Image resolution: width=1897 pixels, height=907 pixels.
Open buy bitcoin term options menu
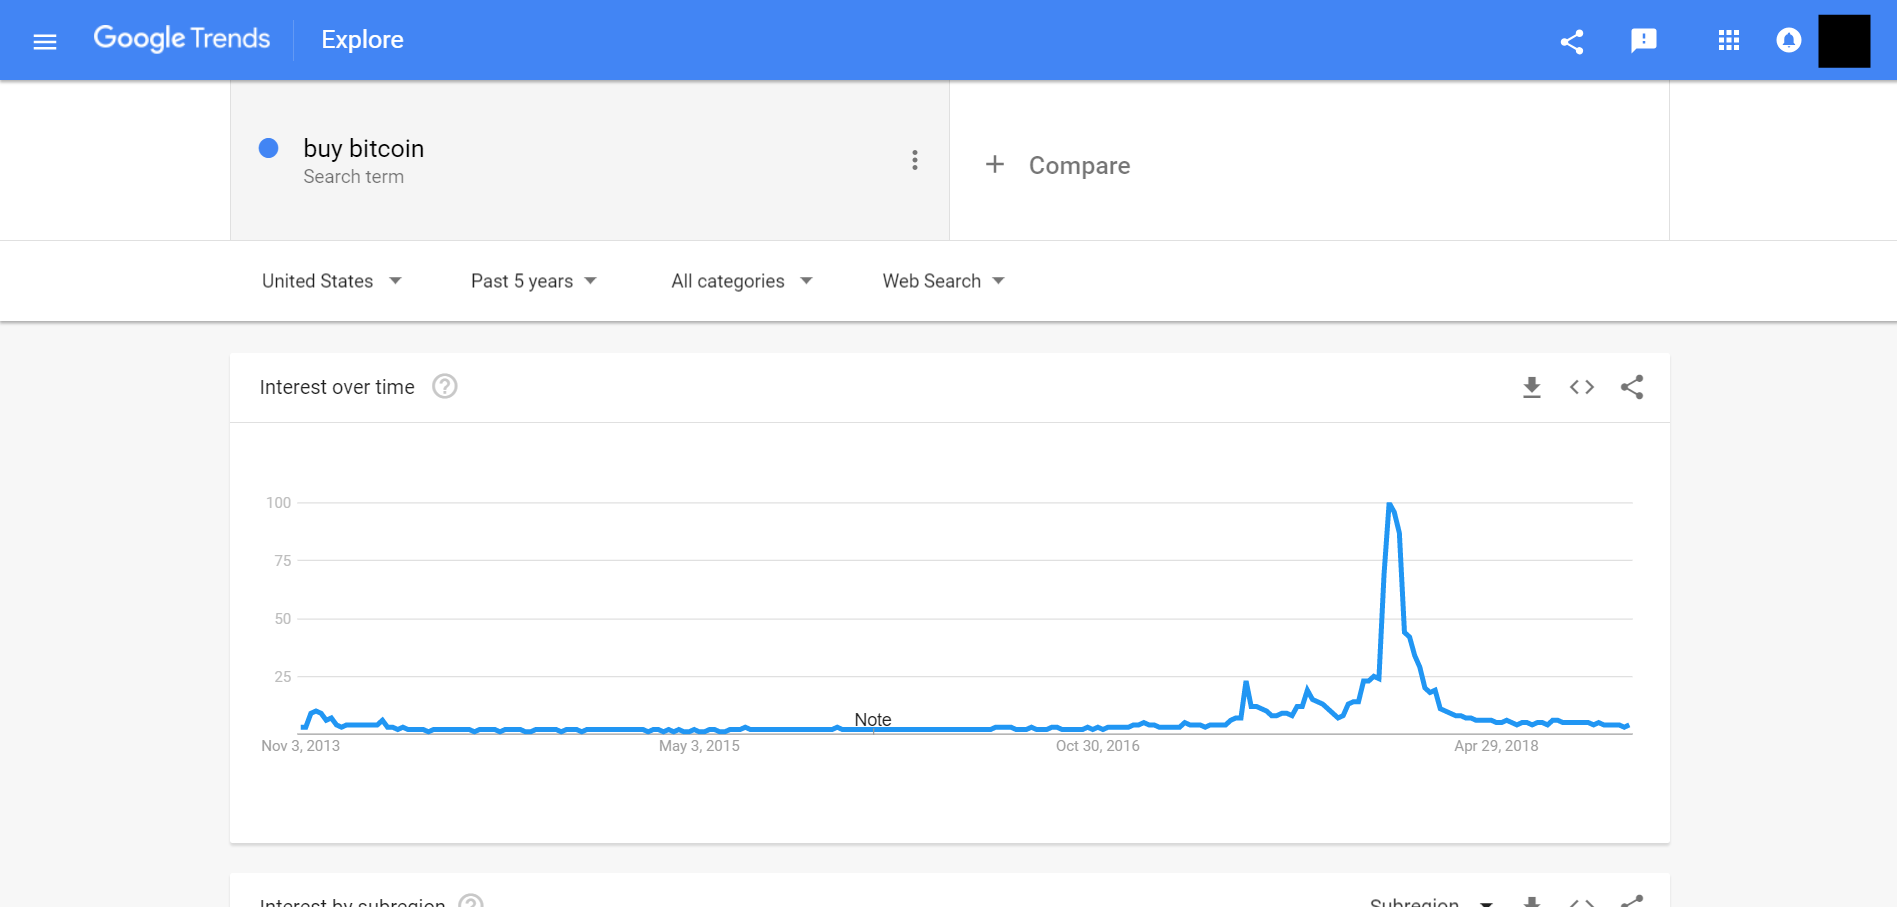(x=914, y=160)
